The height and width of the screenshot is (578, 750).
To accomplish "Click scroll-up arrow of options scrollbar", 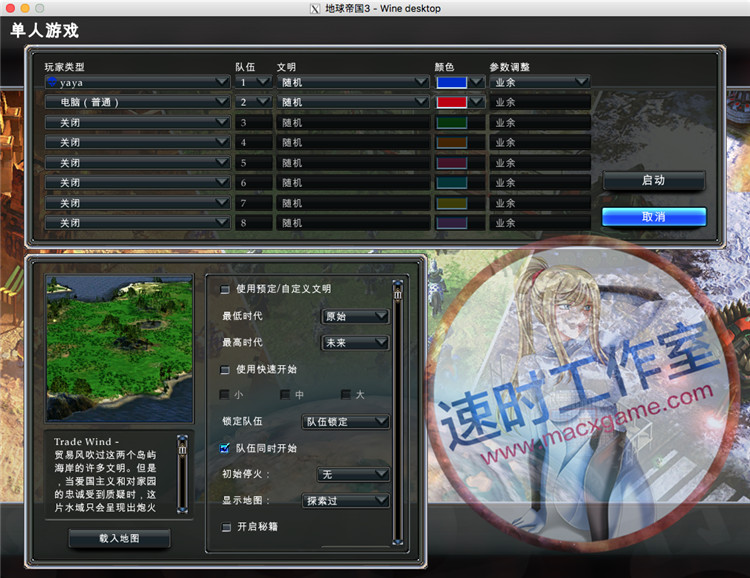I will pos(397,285).
